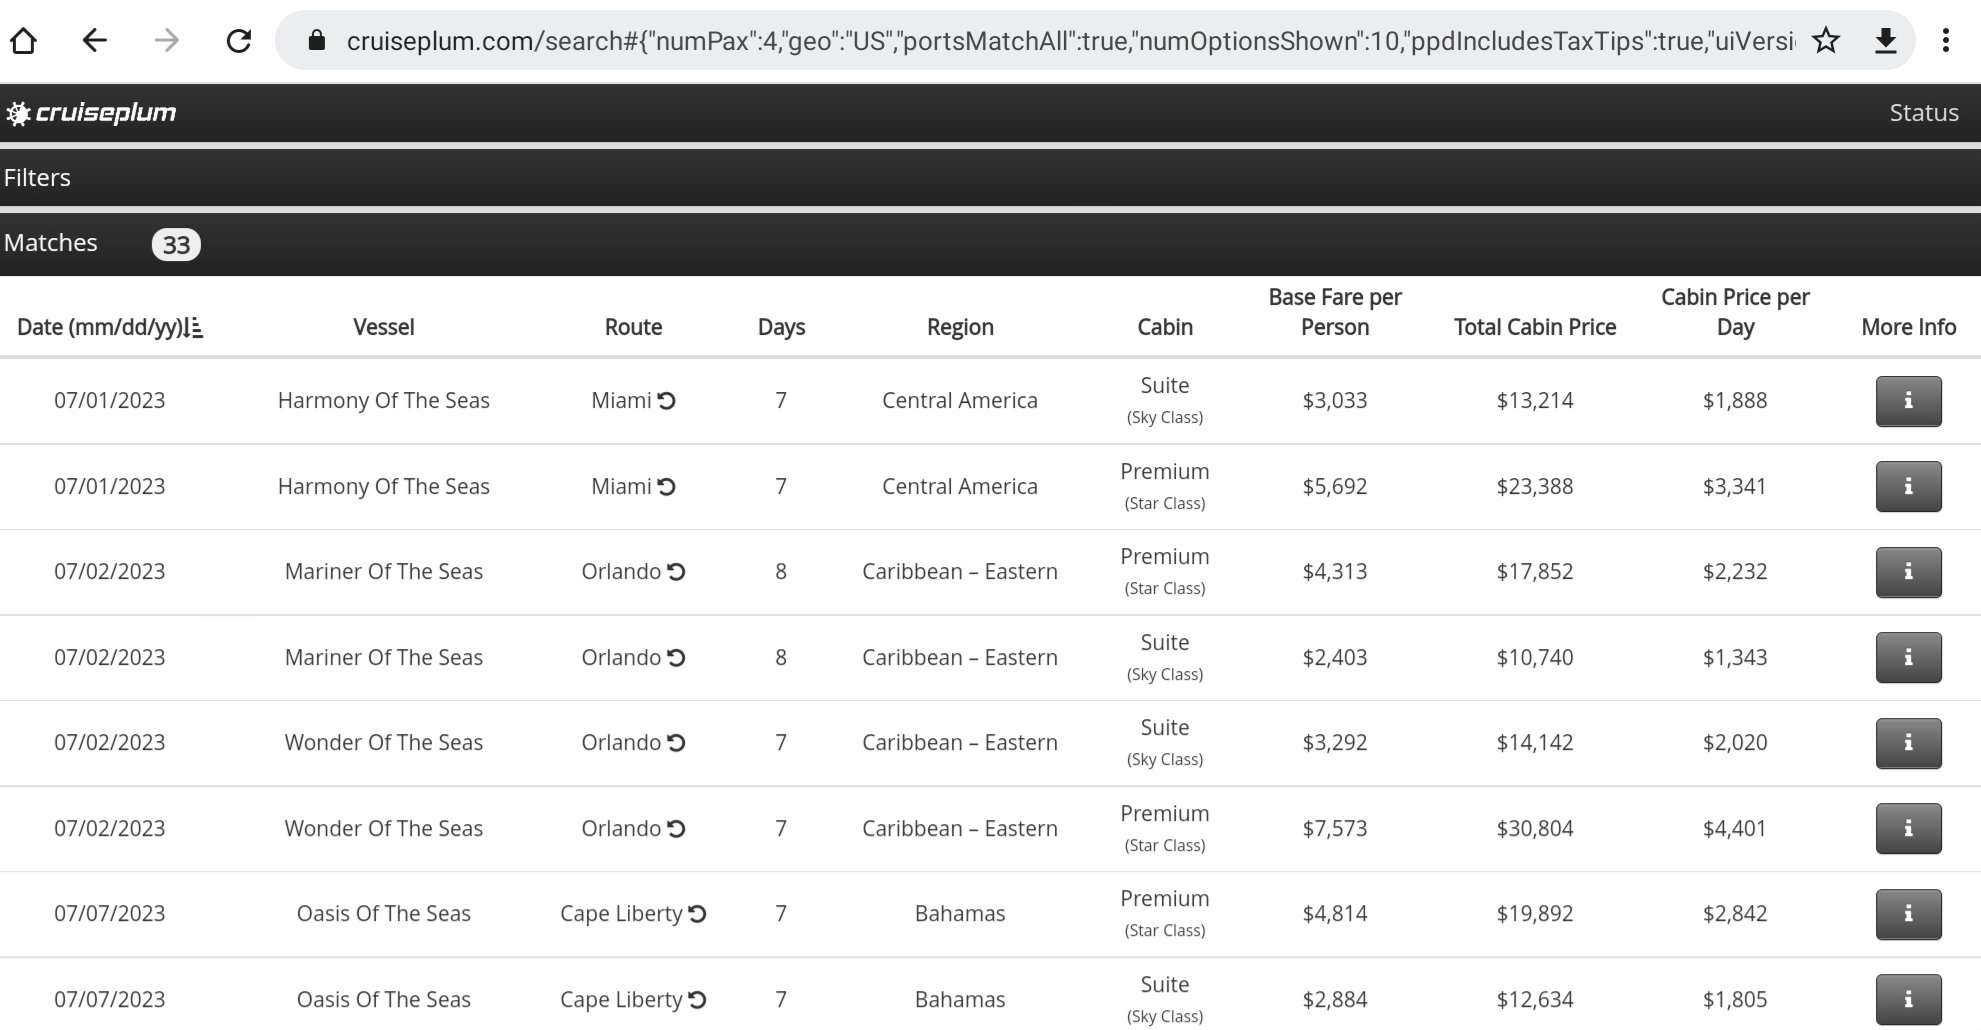The width and height of the screenshot is (1981, 1030).
Task: Open info for Wonder Premium $7,573 row
Action: (1908, 829)
